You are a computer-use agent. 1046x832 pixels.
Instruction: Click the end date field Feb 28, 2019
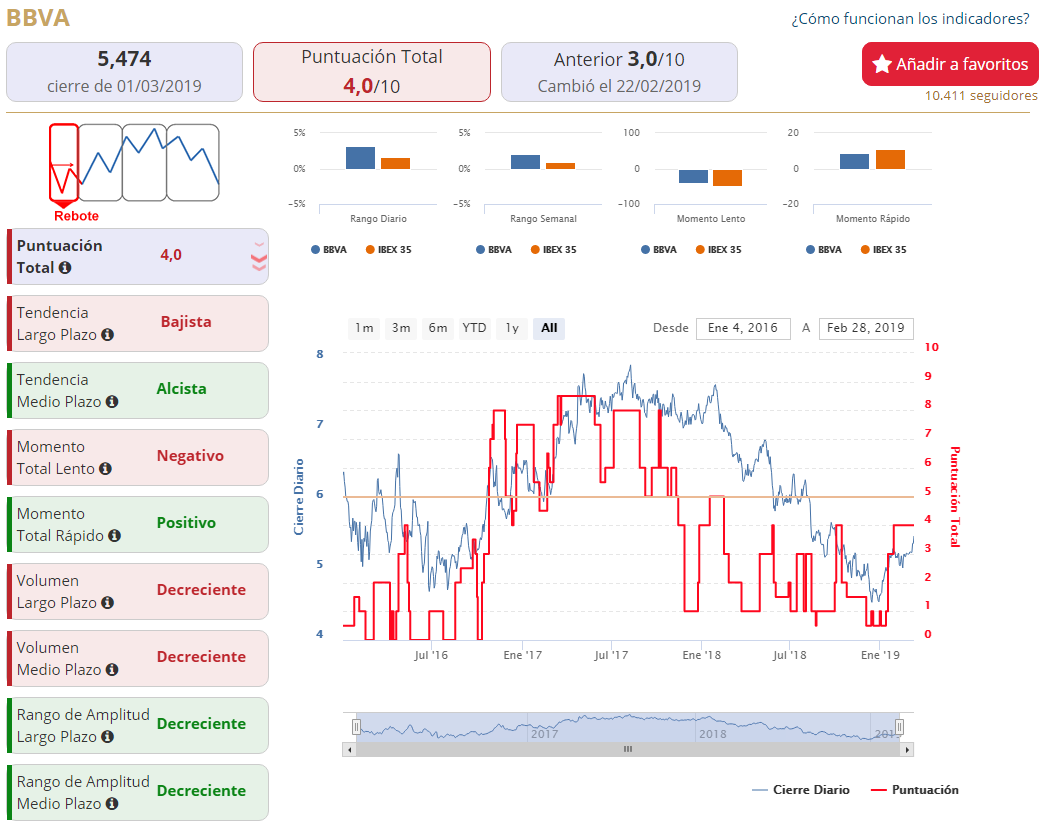[x=866, y=328]
